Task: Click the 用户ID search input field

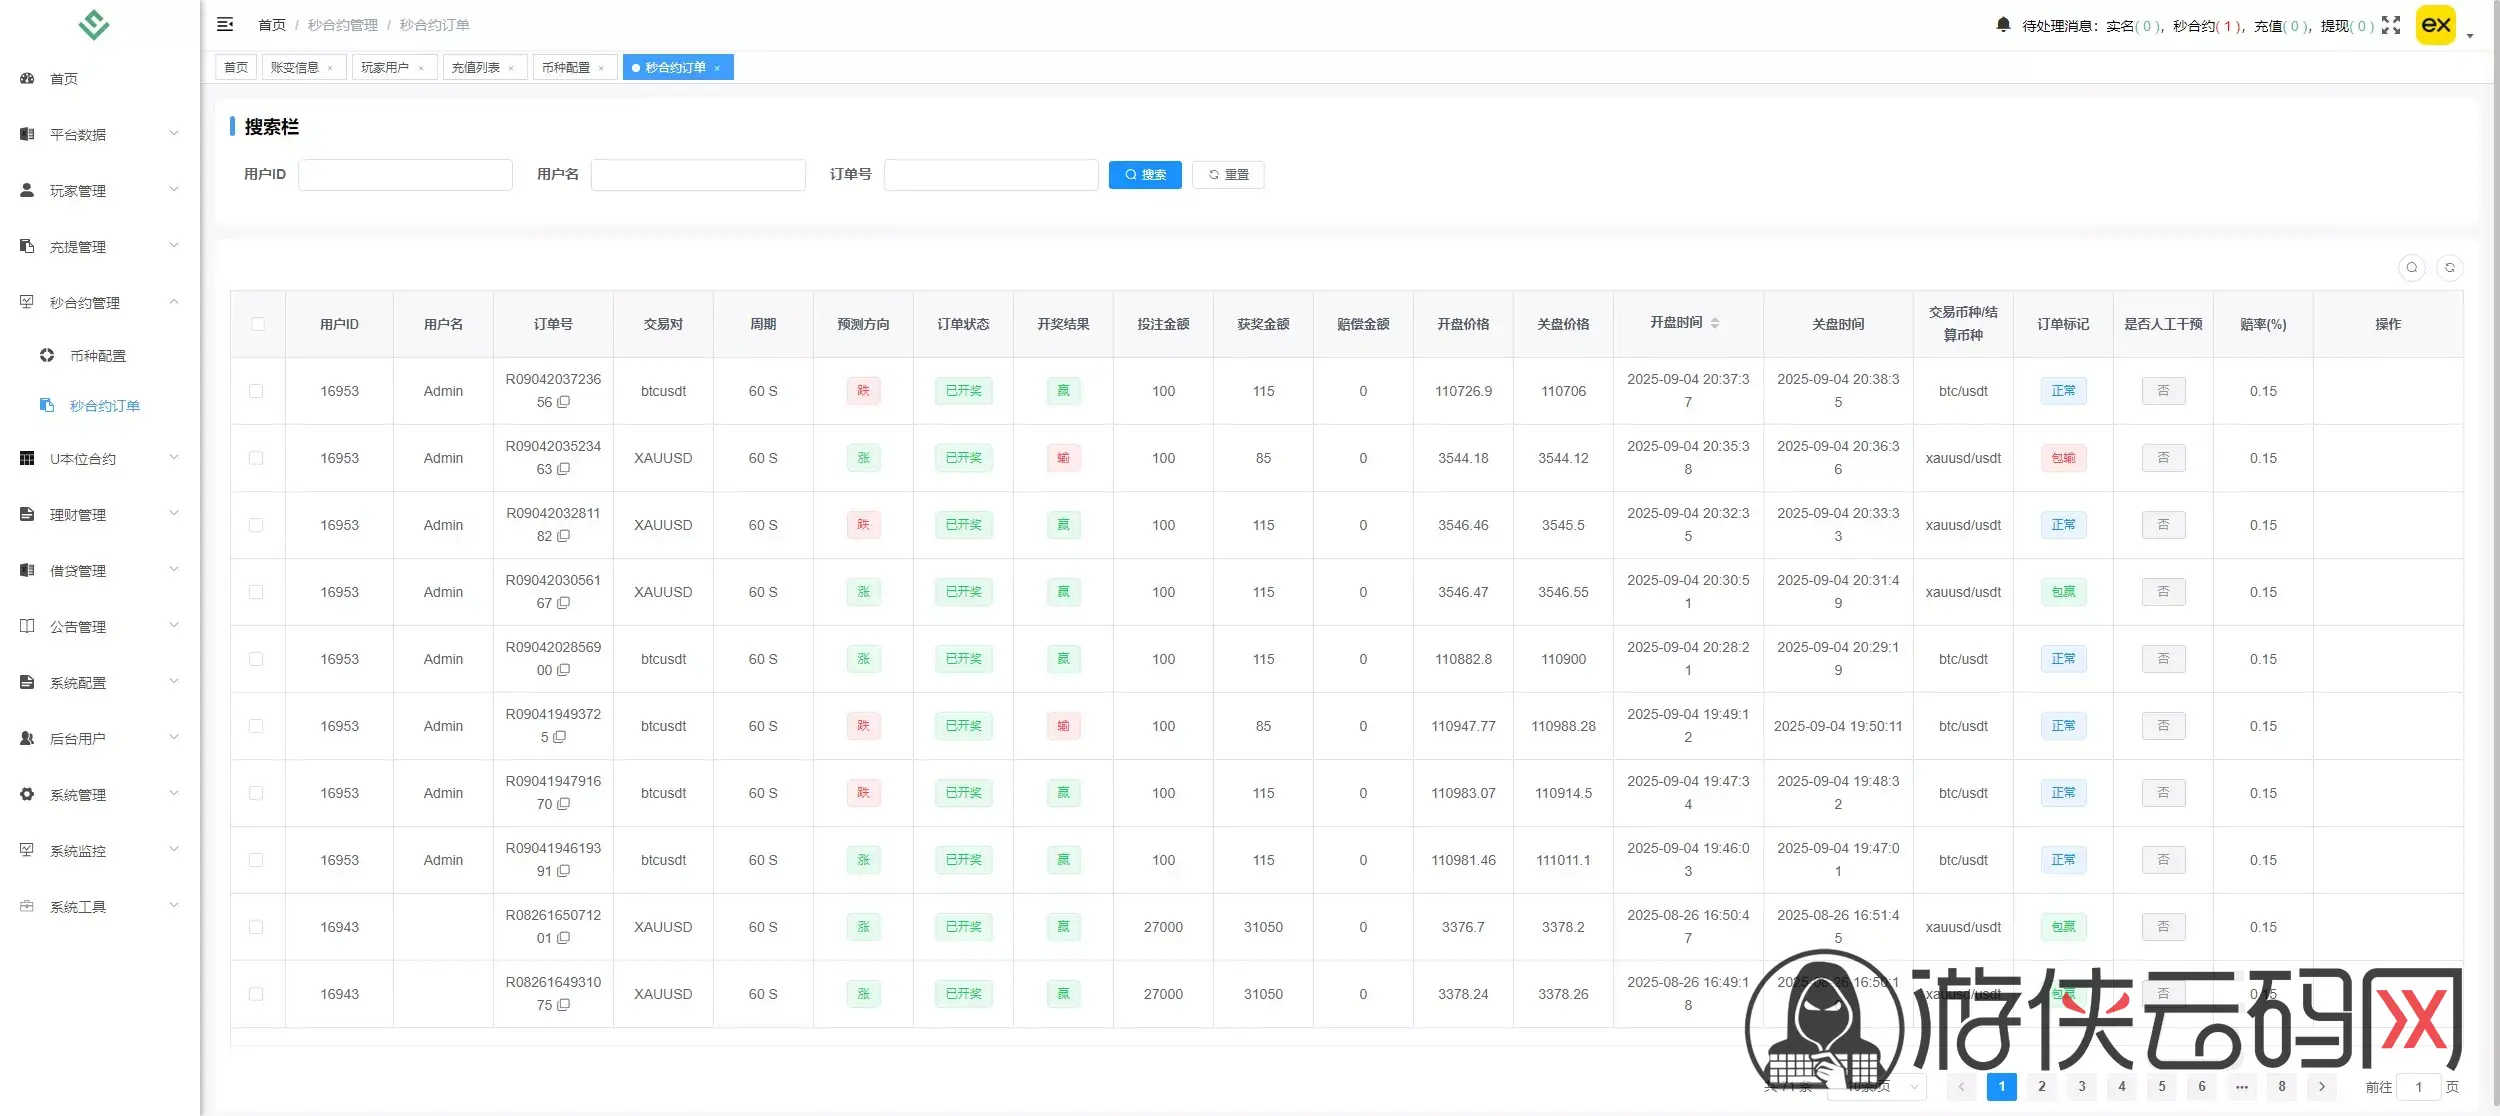Action: [405, 175]
